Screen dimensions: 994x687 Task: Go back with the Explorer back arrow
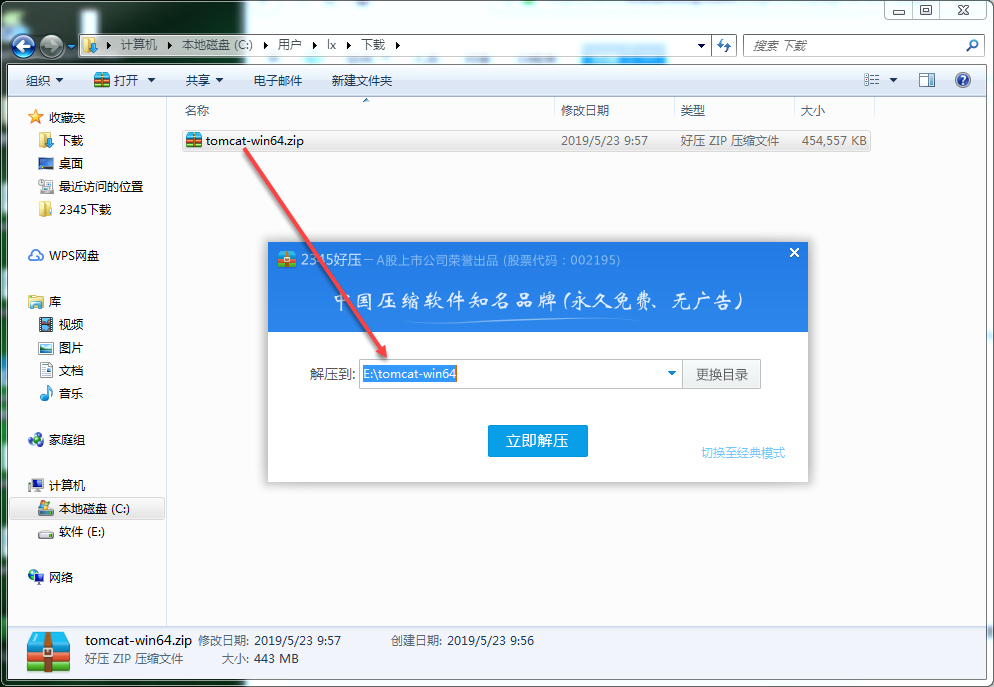click(x=23, y=46)
